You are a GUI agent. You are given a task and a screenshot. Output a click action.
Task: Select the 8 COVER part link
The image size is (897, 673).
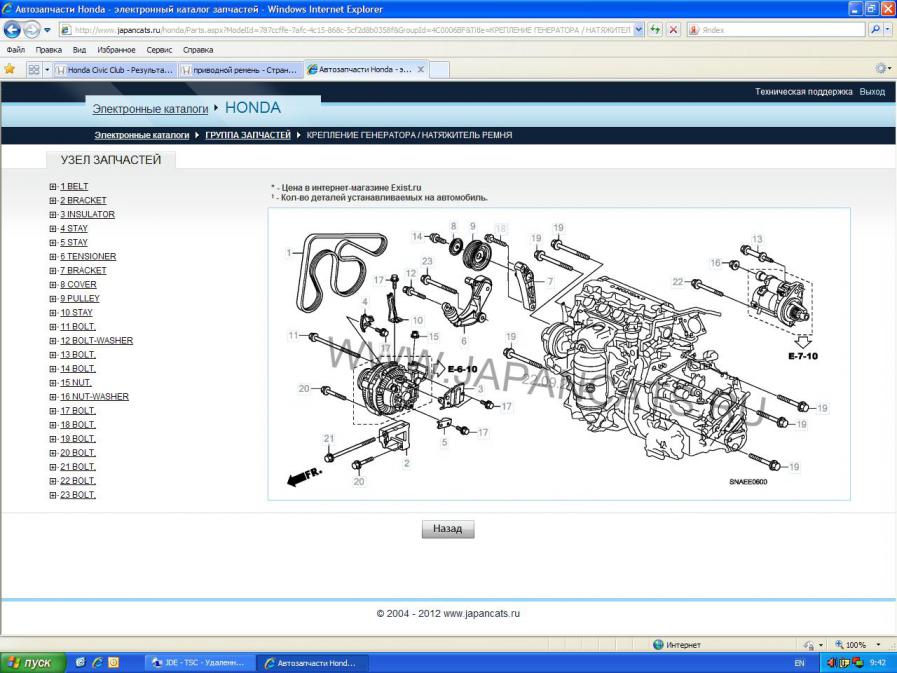pyautogui.click(x=78, y=284)
